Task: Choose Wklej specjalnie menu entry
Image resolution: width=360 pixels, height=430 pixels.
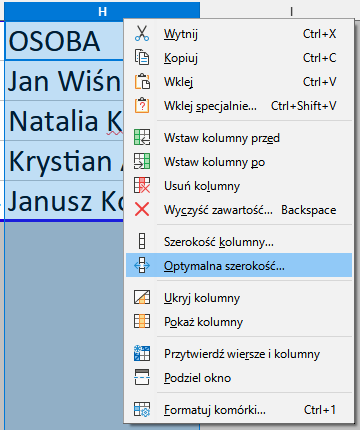Action: (x=239, y=106)
